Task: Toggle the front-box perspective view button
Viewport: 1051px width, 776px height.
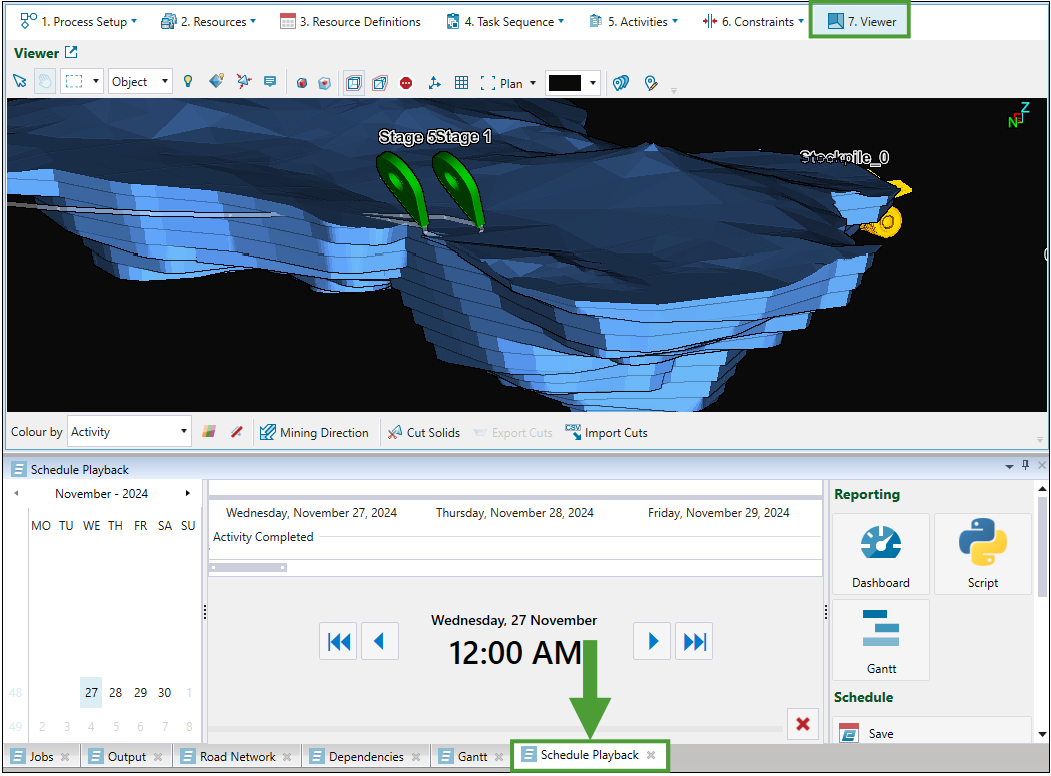Action: tap(353, 83)
